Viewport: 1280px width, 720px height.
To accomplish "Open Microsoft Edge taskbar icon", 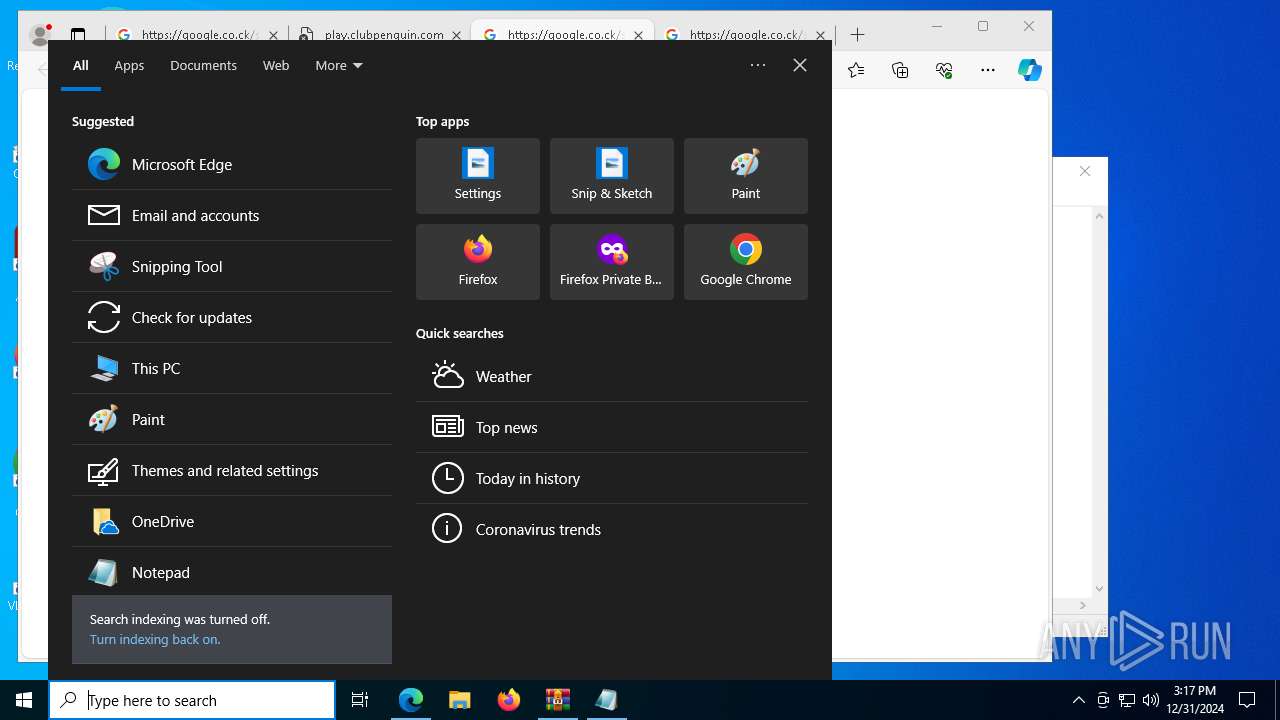I will point(411,700).
